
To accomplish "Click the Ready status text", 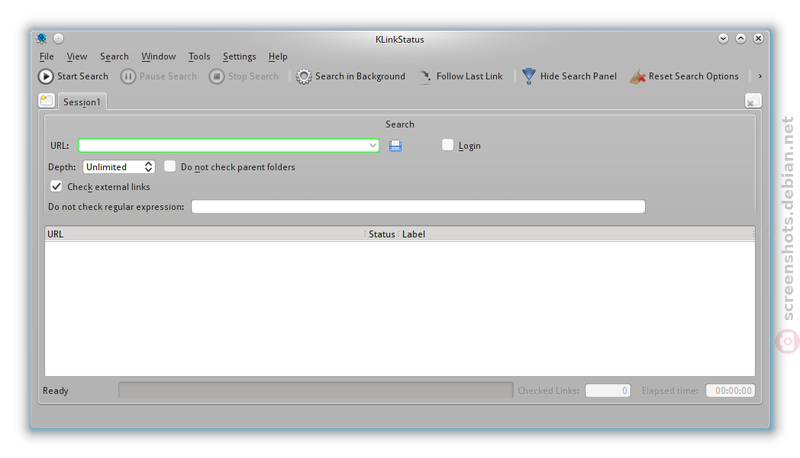I will tap(55, 391).
